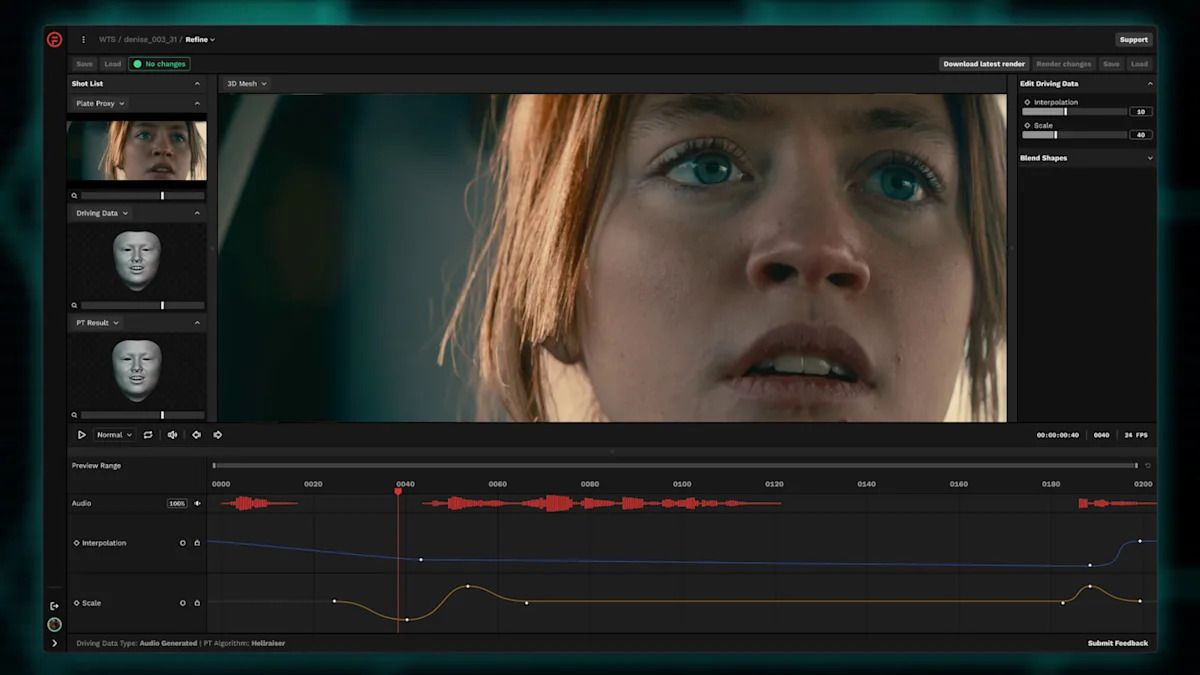The height and width of the screenshot is (675, 1200).
Task: Click the next keyframe diamond icon
Action: pyautogui.click(x=217, y=434)
